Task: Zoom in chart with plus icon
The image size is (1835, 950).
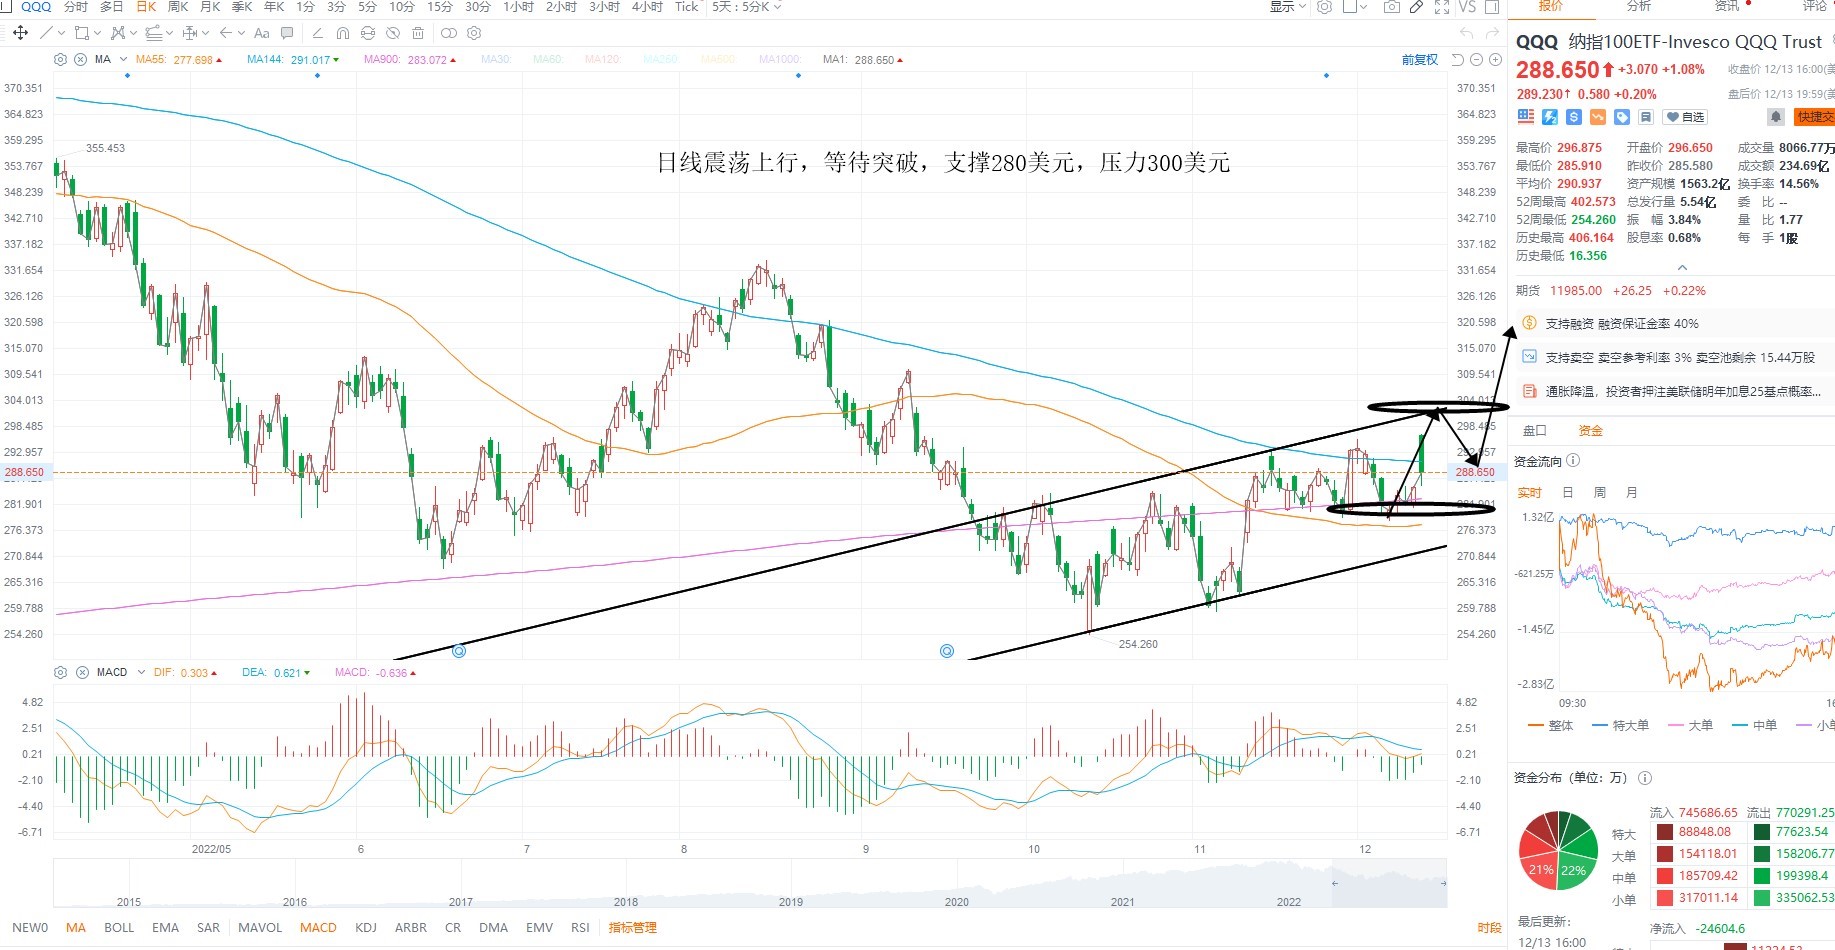Action: click(1495, 60)
